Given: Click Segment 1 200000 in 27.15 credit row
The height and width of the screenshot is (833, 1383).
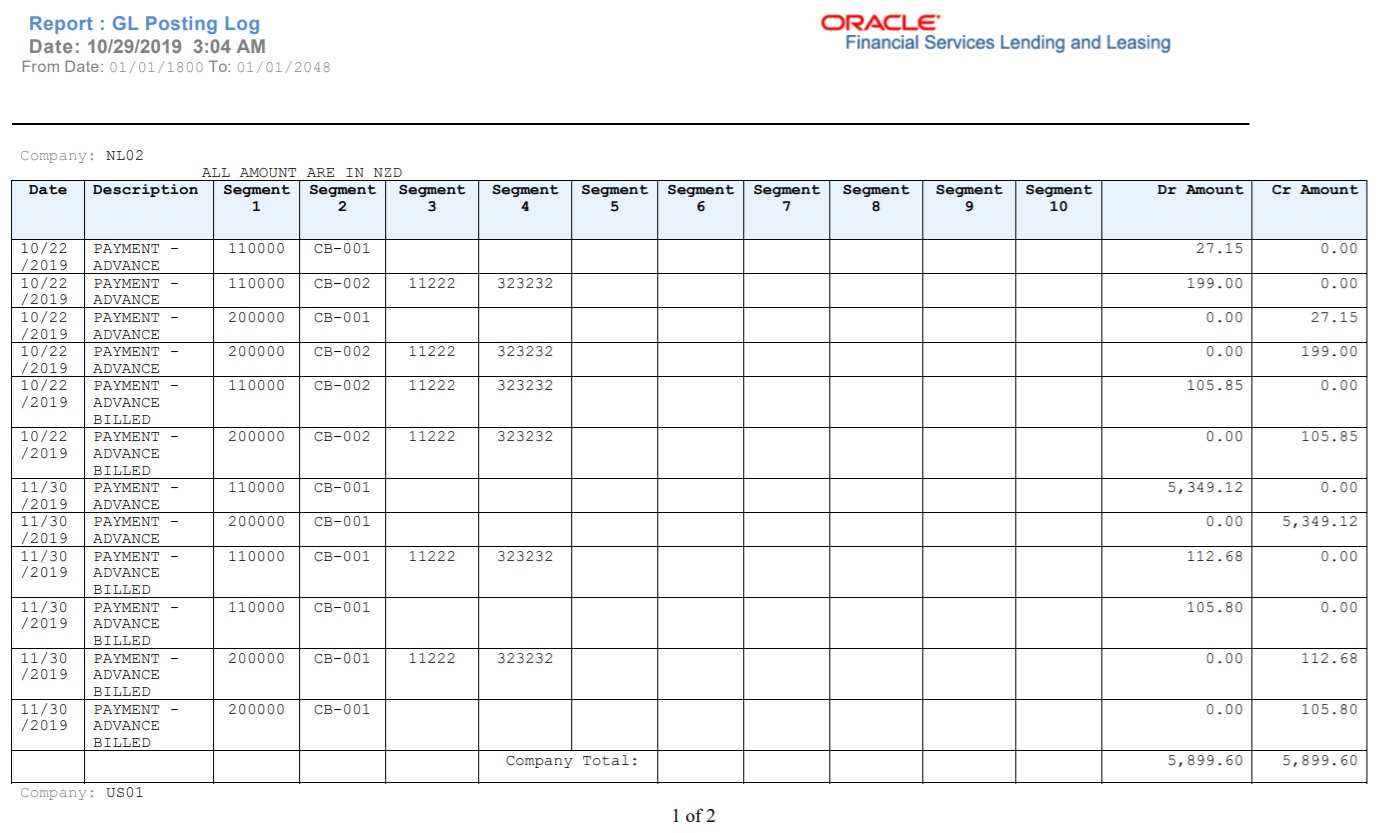Looking at the screenshot, I should click(256, 317).
